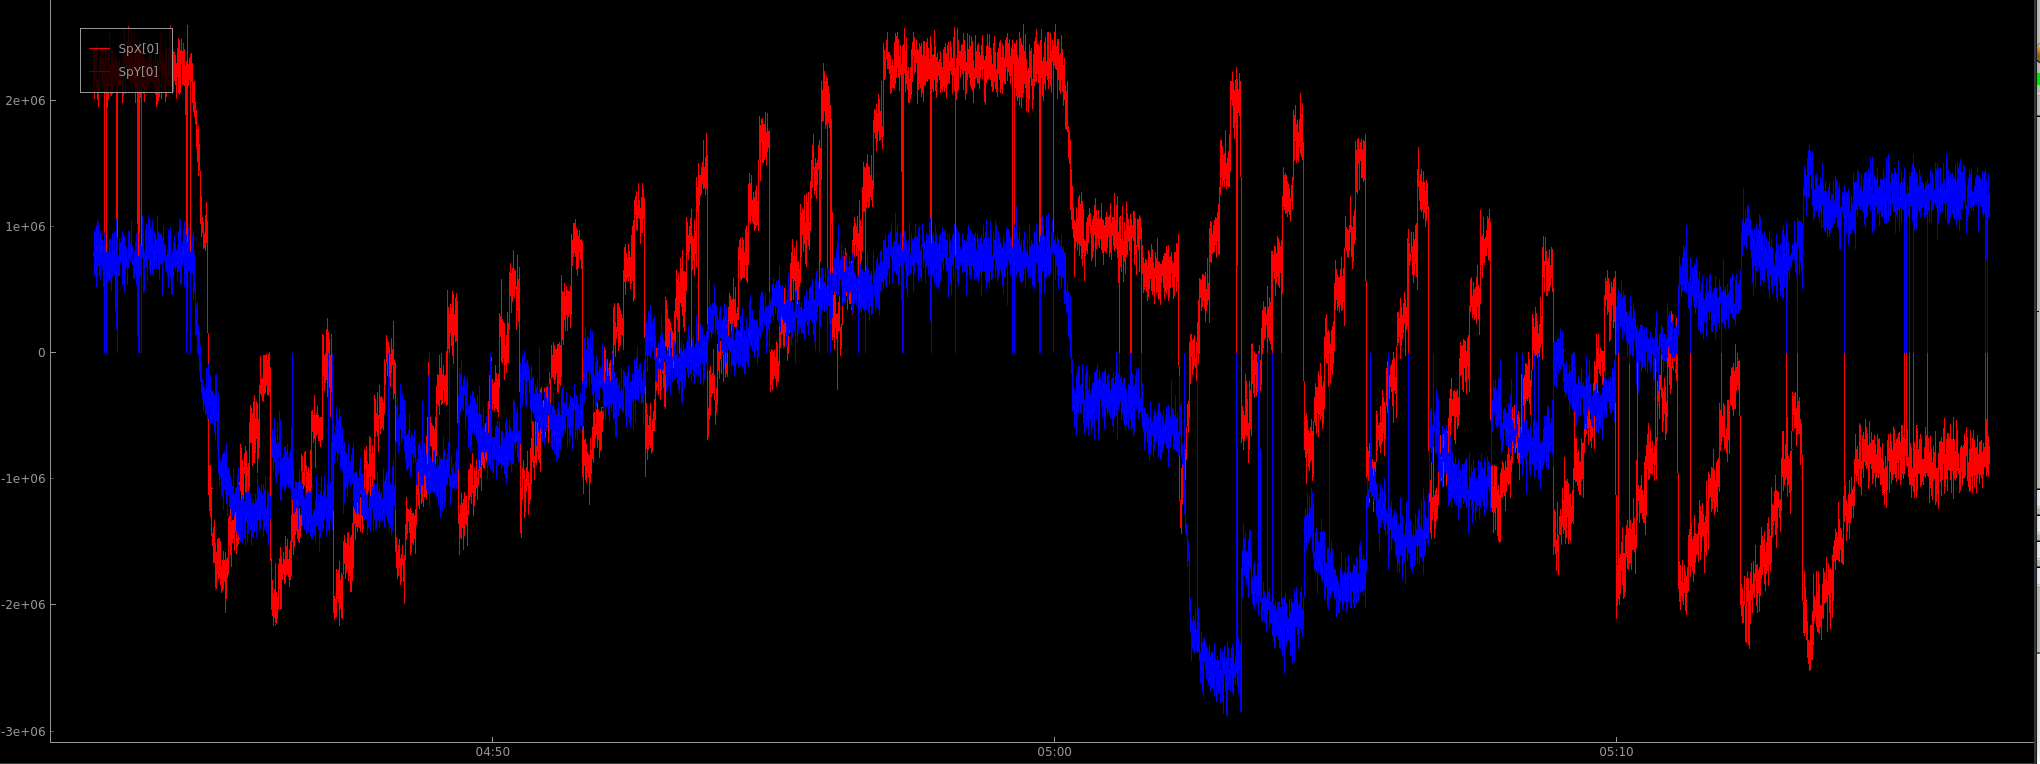Viewport: 2040px width, 764px height.
Task: Click the -3e+06 y-axis tick label
Action: [x=23, y=731]
